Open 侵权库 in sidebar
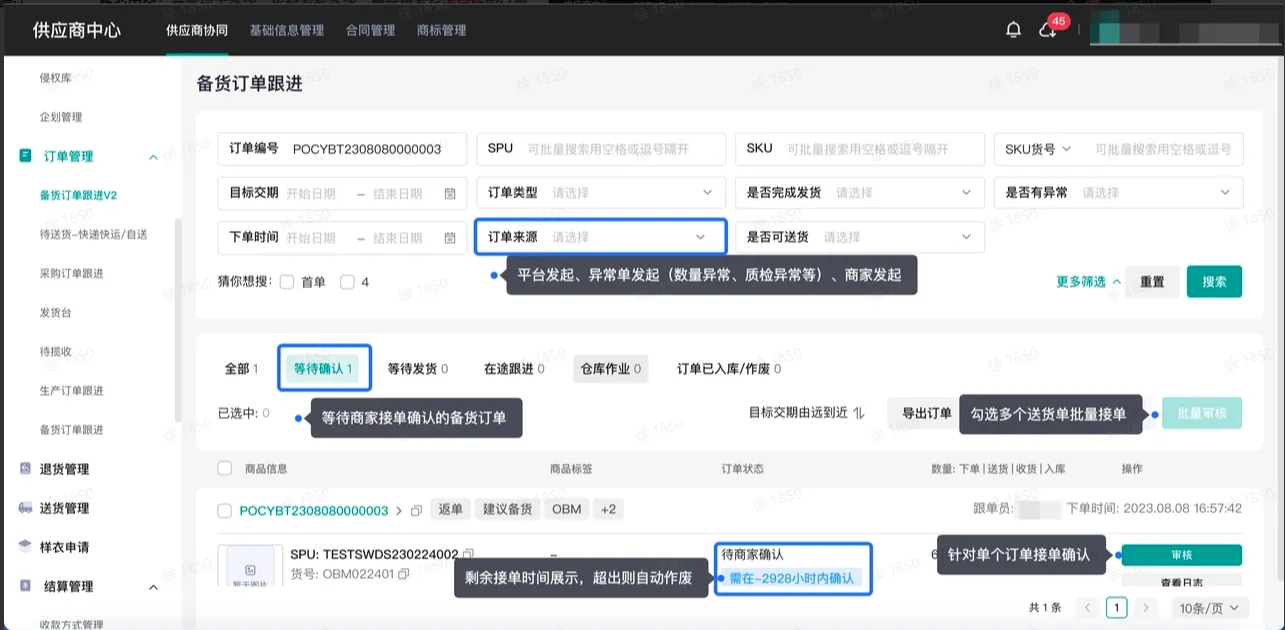 (x=55, y=78)
